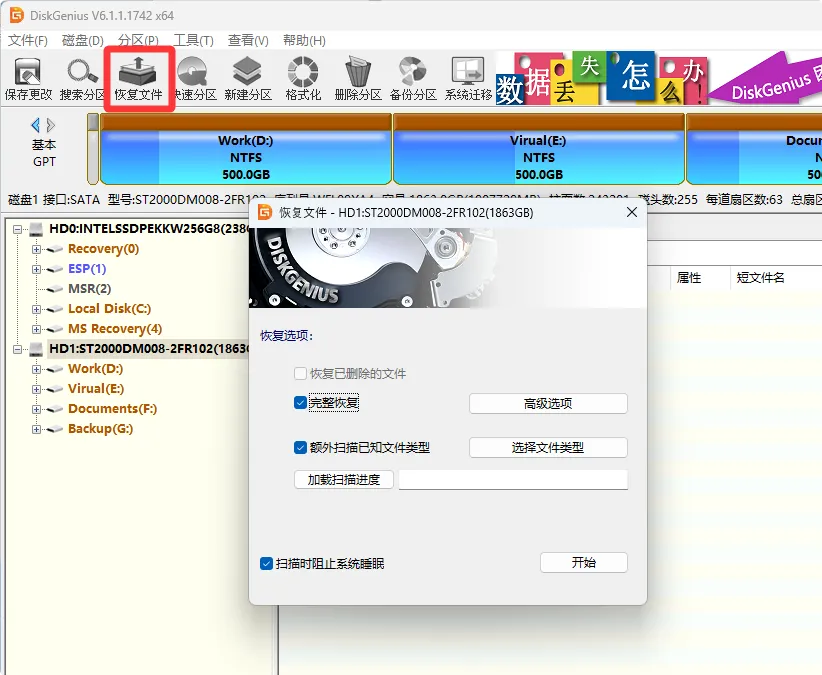Click the 高级选项 advanced options button

tap(548, 404)
